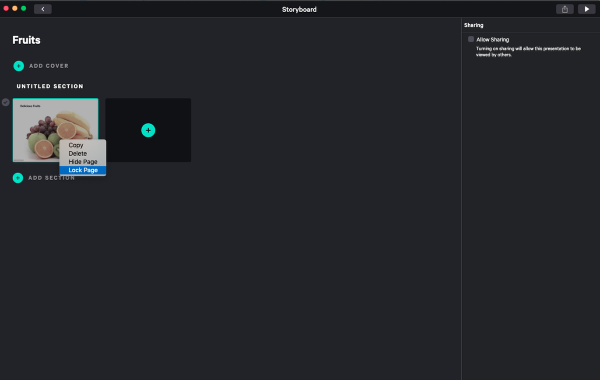This screenshot has width=600, height=380.
Task: Close the window with the red button
Action: click(x=6, y=8)
